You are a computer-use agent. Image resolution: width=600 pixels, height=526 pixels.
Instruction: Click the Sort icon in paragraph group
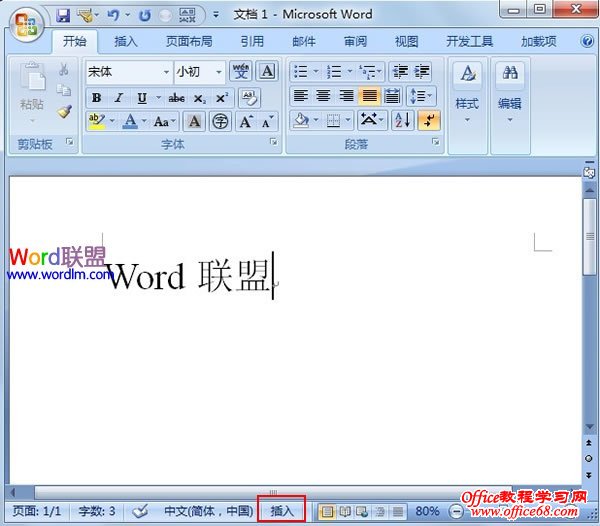[x=403, y=121]
